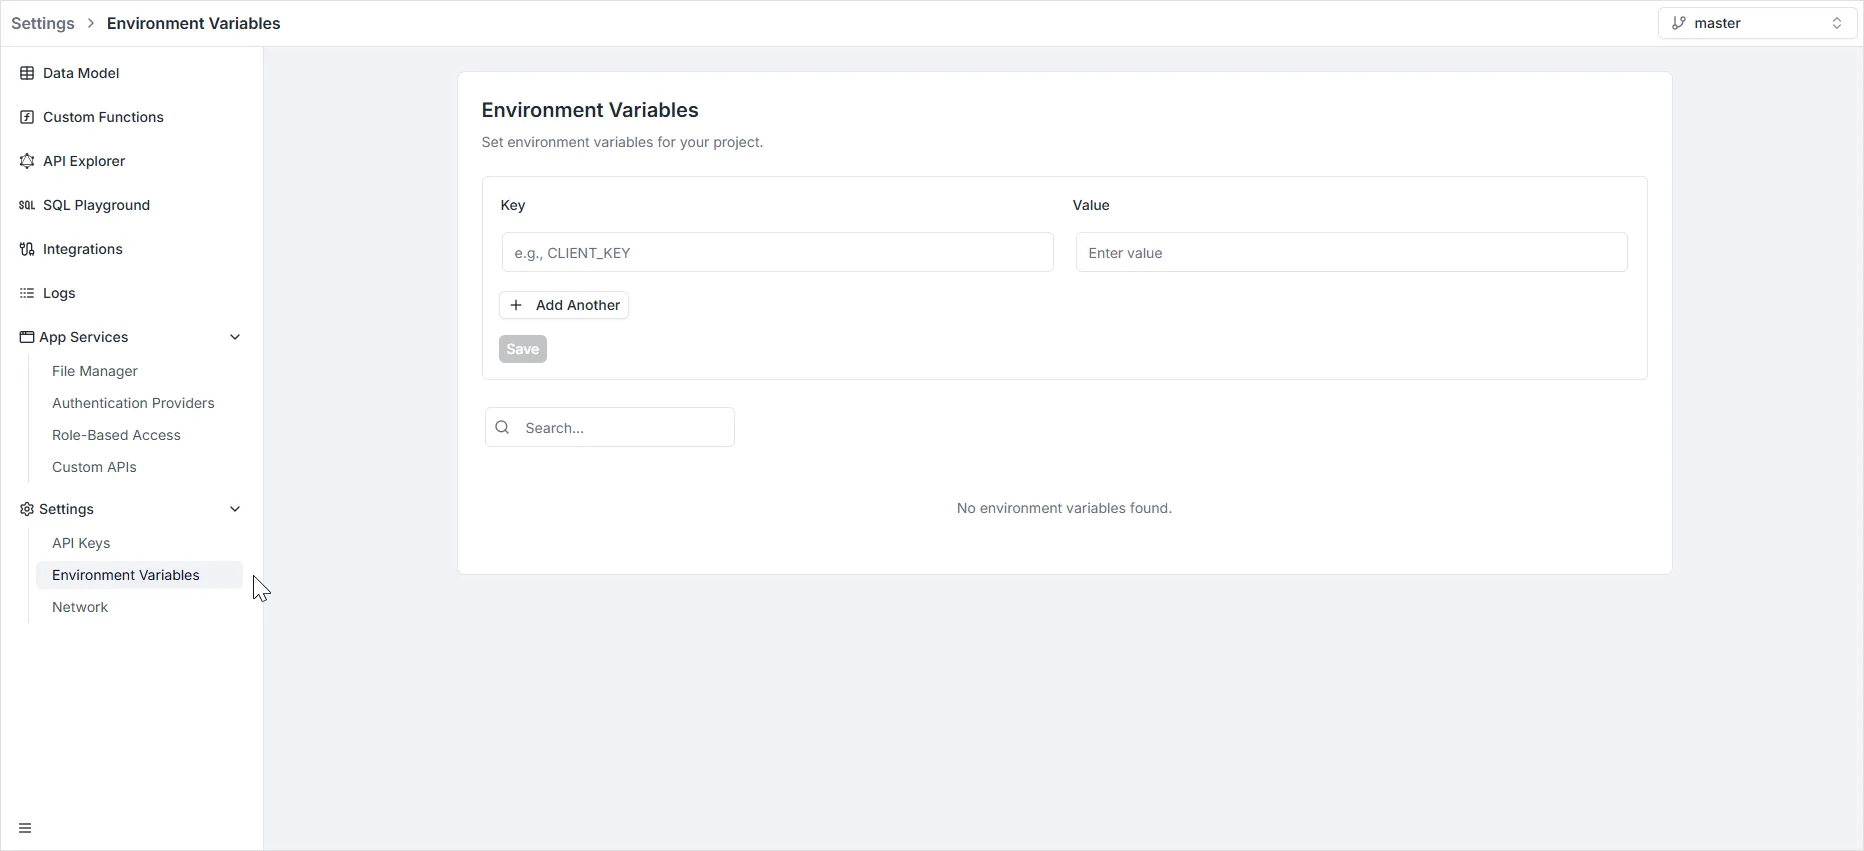The height and width of the screenshot is (851, 1864).
Task: Click the plus icon on Add Another
Action: [516, 305]
